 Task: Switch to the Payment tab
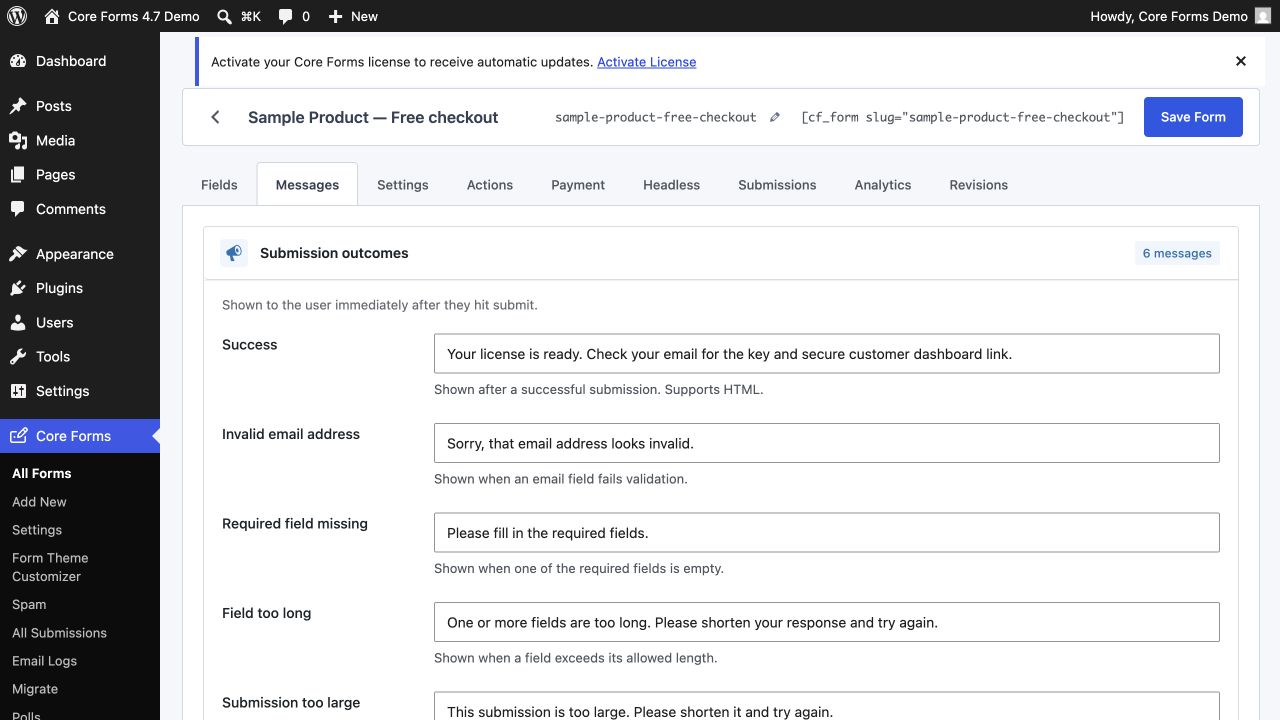(x=578, y=185)
